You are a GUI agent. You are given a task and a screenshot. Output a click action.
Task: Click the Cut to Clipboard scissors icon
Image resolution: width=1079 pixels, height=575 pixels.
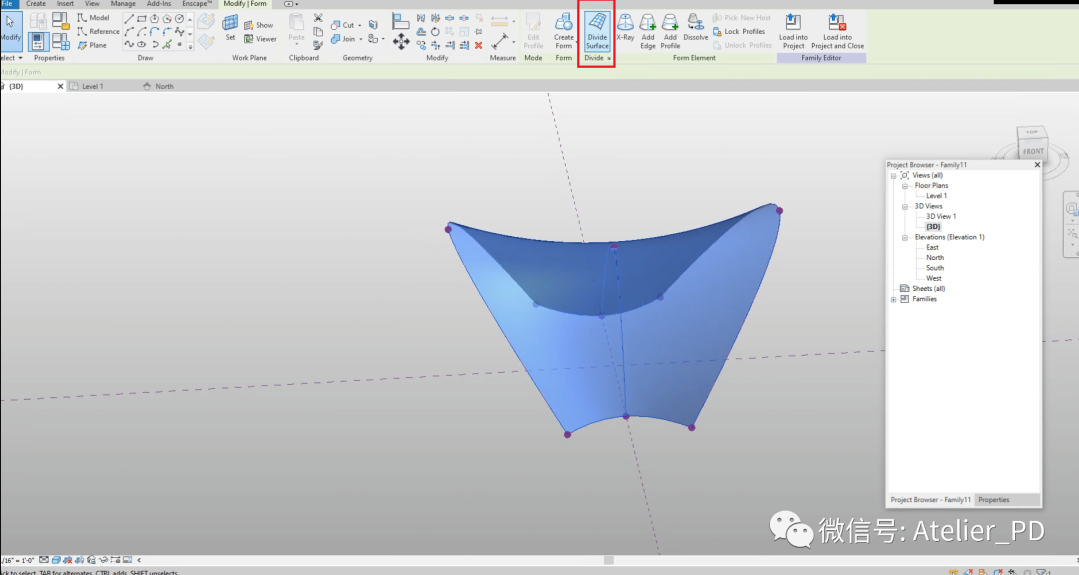coord(318,18)
